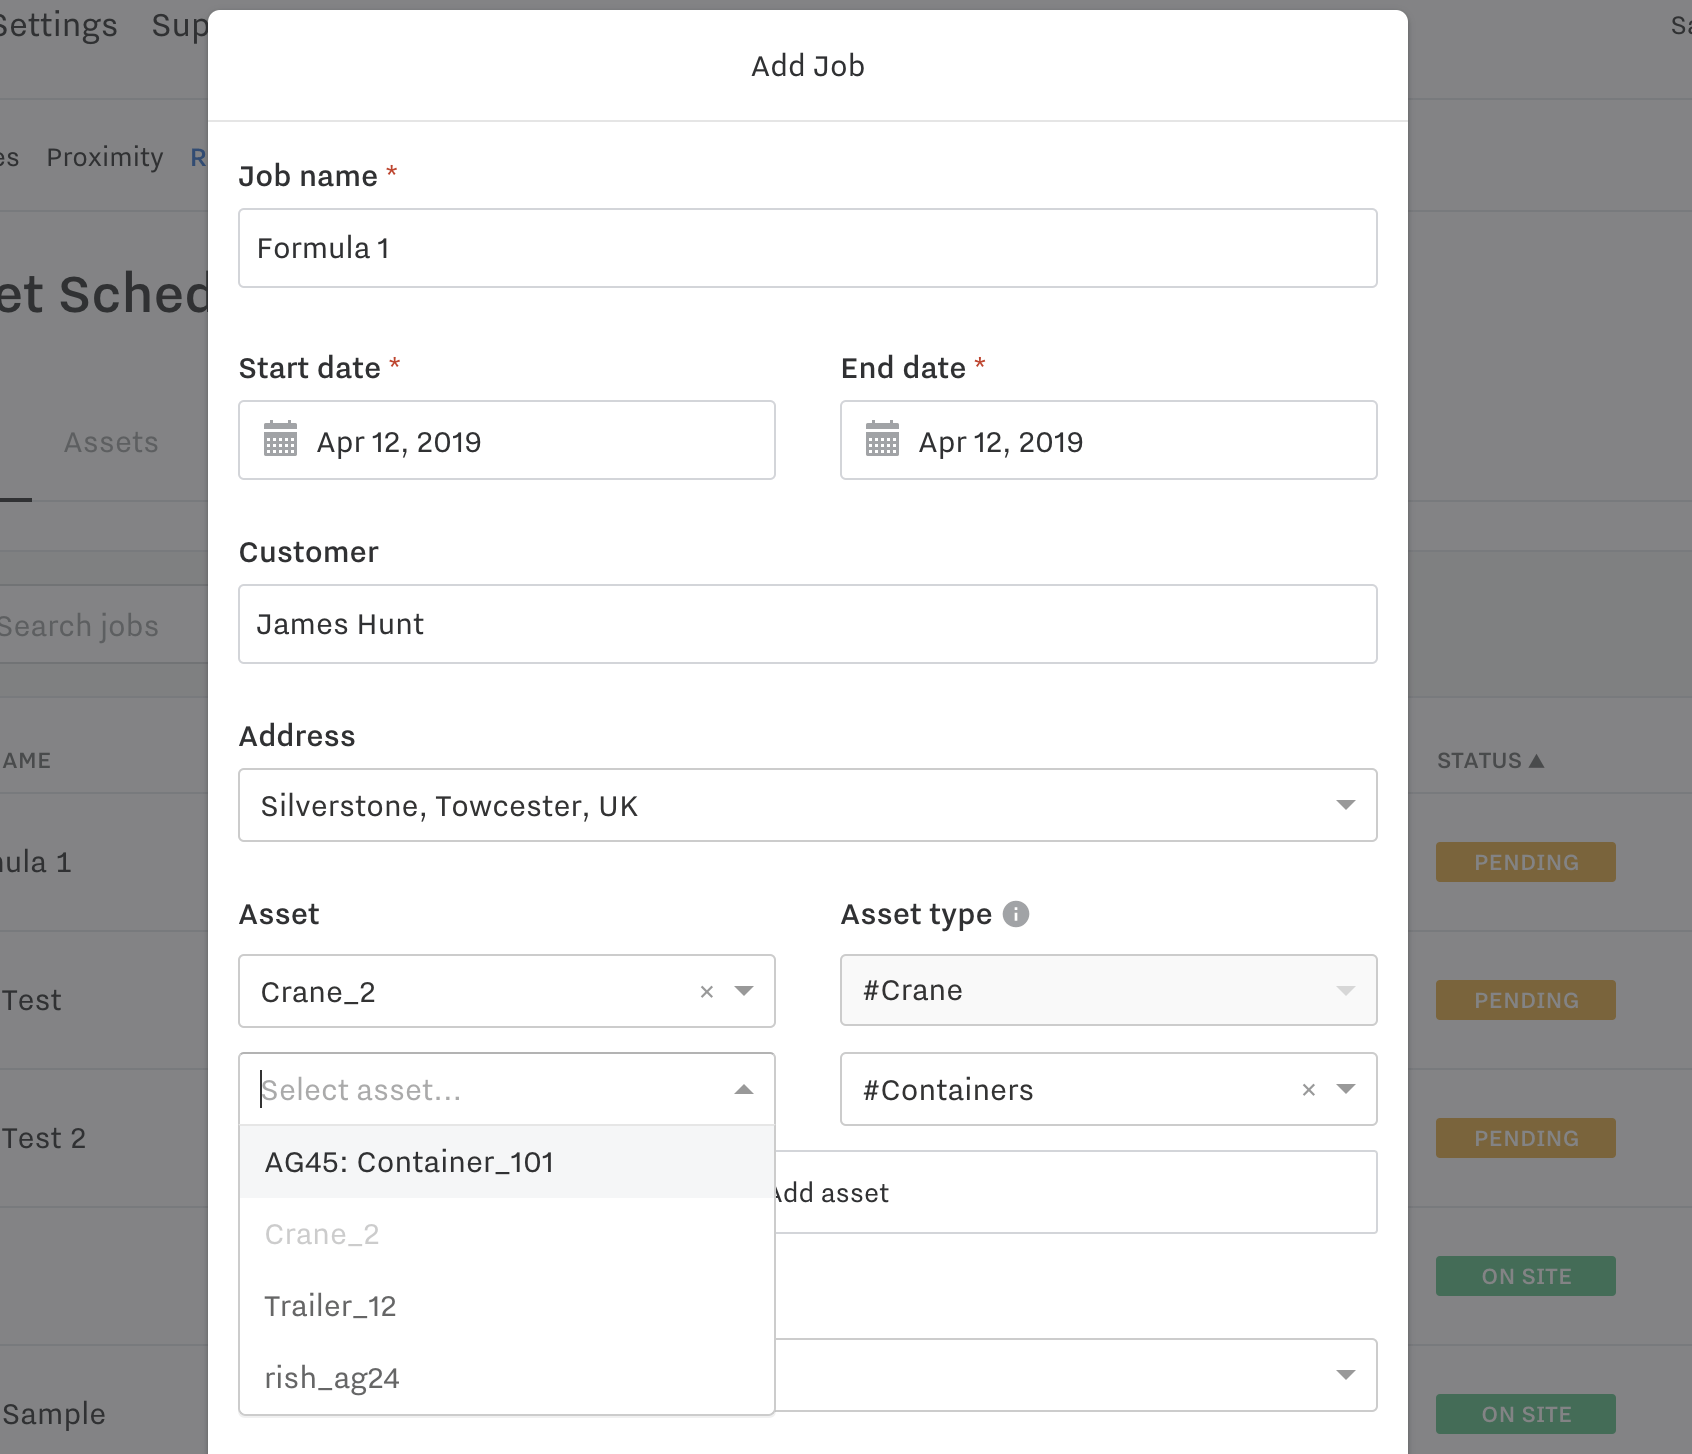
Task: Click the info icon beside Asset type
Action: coord(1016,913)
